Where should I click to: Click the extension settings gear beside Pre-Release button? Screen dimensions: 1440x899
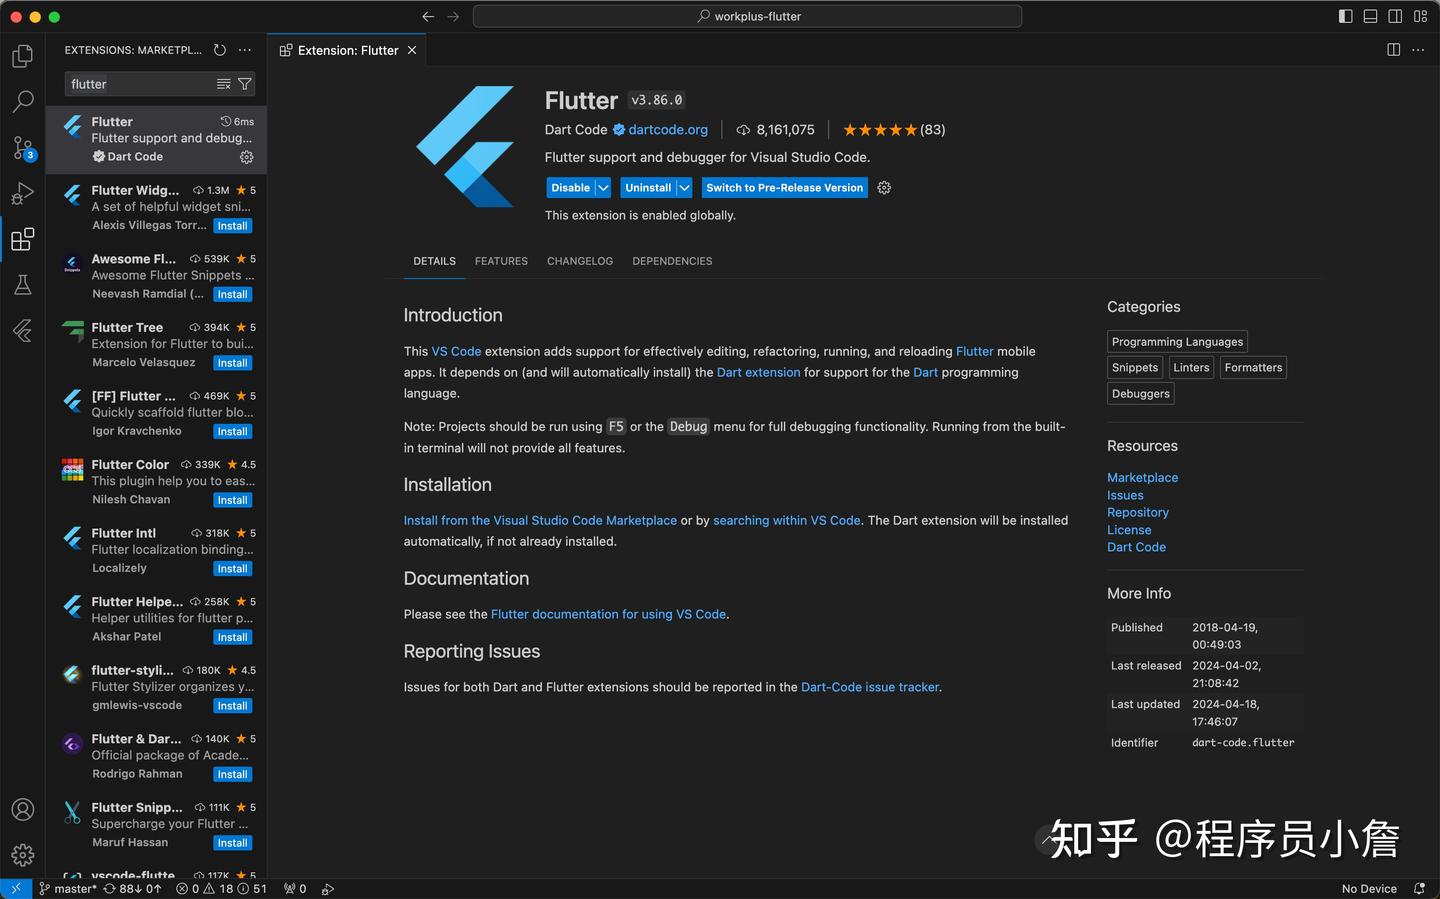point(883,187)
